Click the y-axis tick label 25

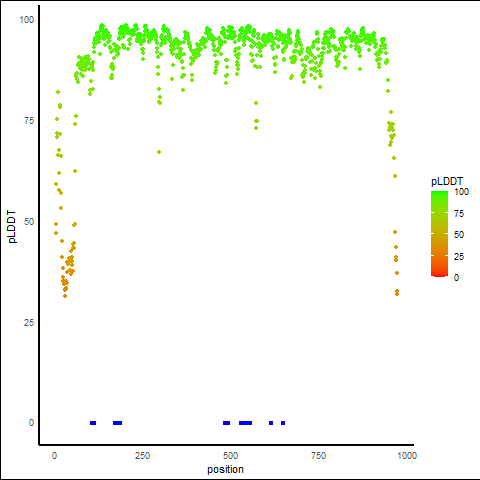[x=29, y=323]
